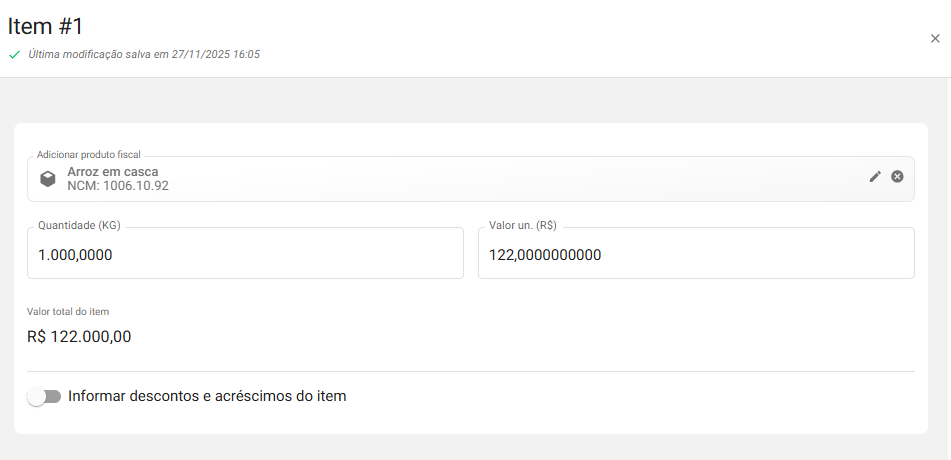This screenshot has height=460, width=951.
Task: Click the 'Informar descontos e acréscimos do item' label
Action: click(x=207, y=396)
